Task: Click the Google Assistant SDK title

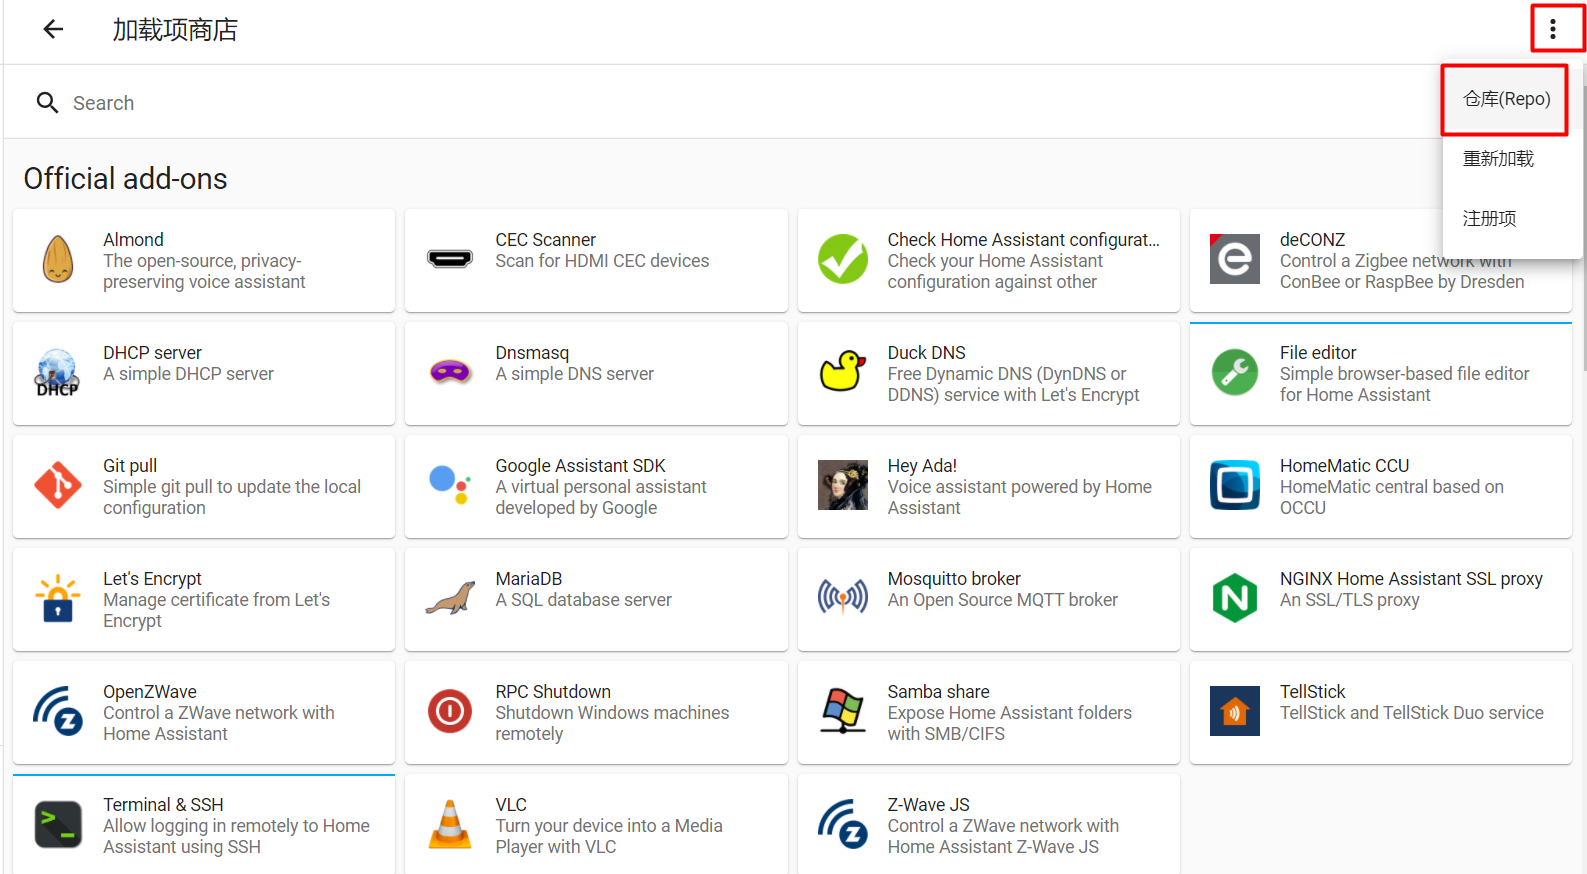Action: tap(580, 466)
